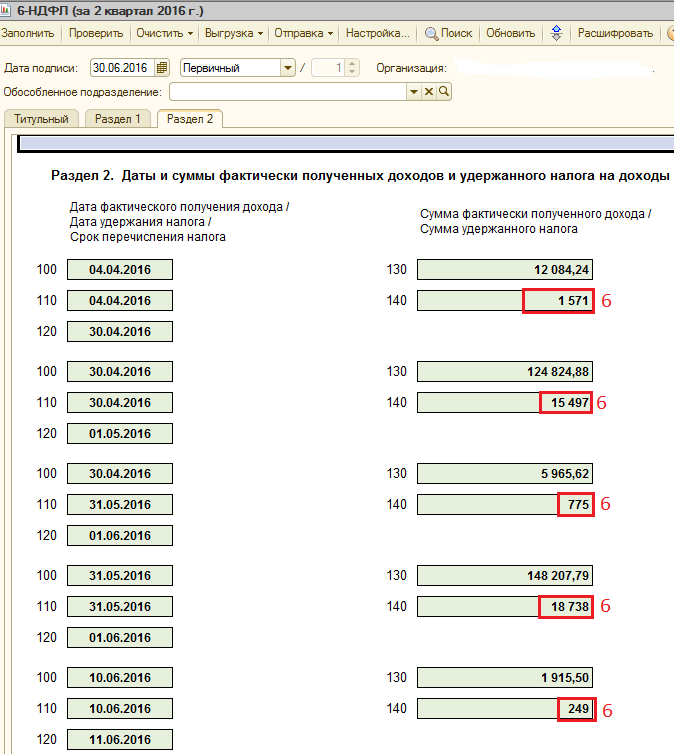Screen dimensions: 674x754
Task: Click the income amount 1 915,50
Action: coord(505,678)
